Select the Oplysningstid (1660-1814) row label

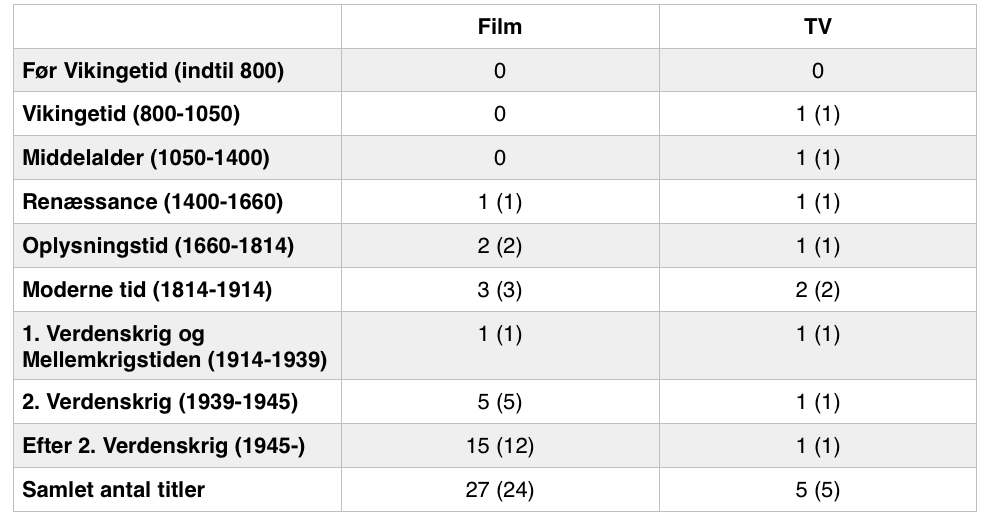[x=158, y=246]
